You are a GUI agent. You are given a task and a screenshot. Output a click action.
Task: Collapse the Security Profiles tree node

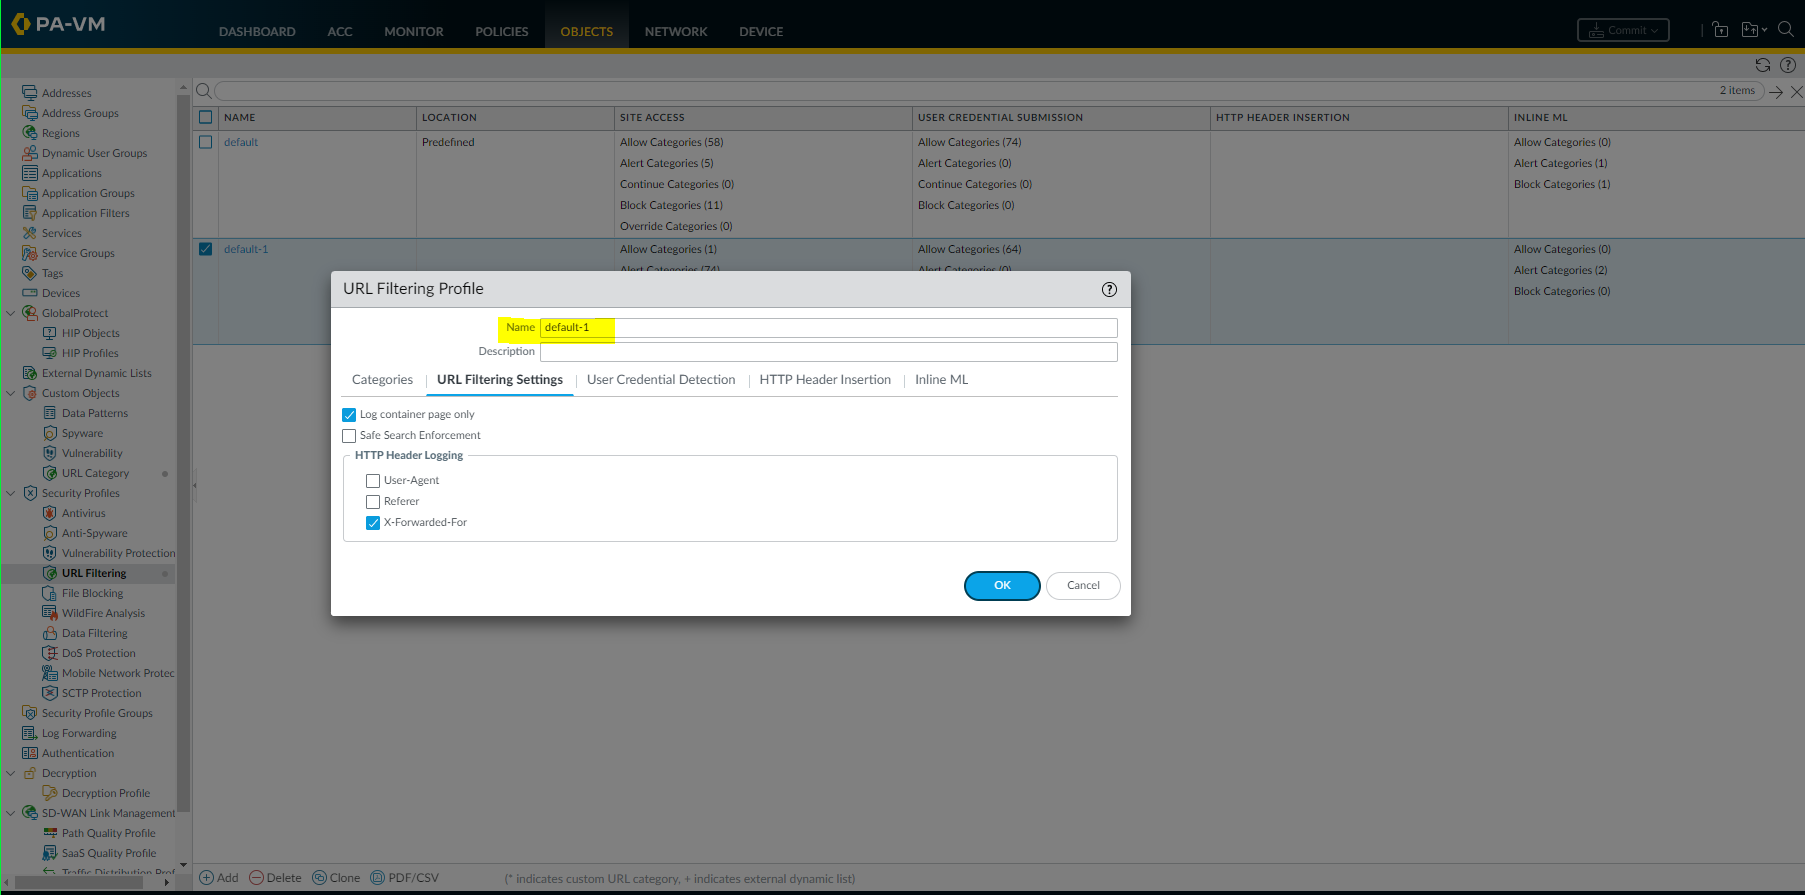pyautogui.click(x=11, y=493)
